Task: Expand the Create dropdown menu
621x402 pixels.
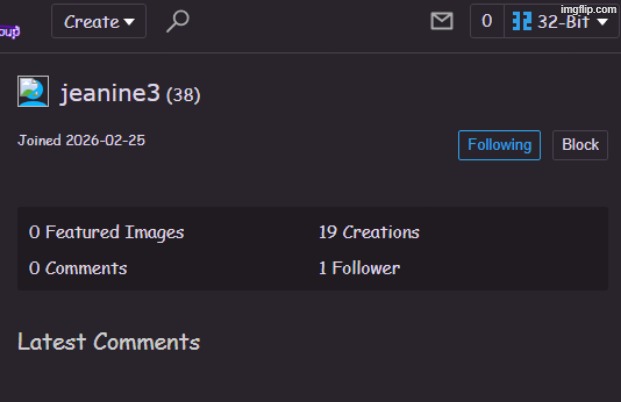Action: coord(99,21)
